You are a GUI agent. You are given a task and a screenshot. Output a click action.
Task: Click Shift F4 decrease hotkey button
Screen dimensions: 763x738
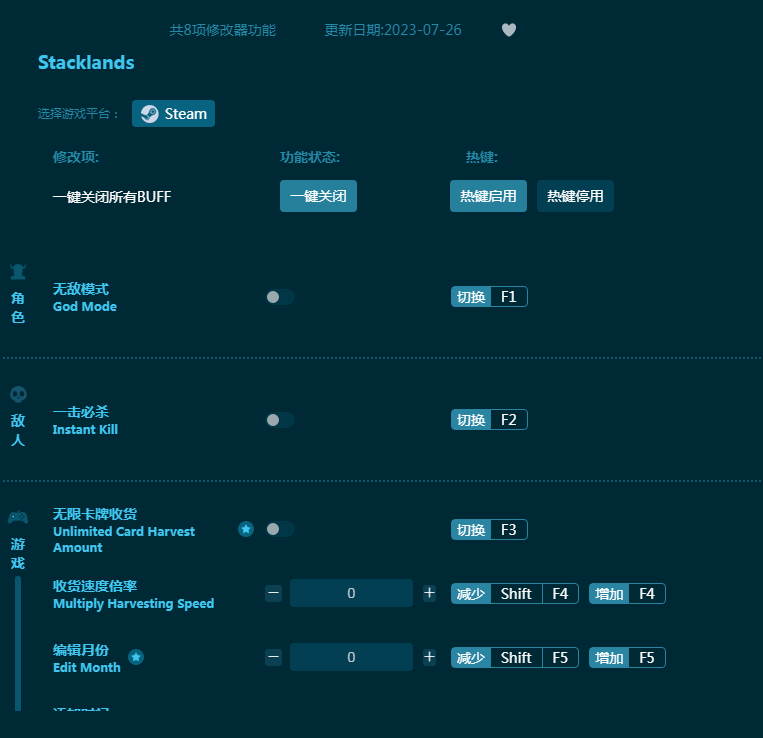tap(515, 594)
